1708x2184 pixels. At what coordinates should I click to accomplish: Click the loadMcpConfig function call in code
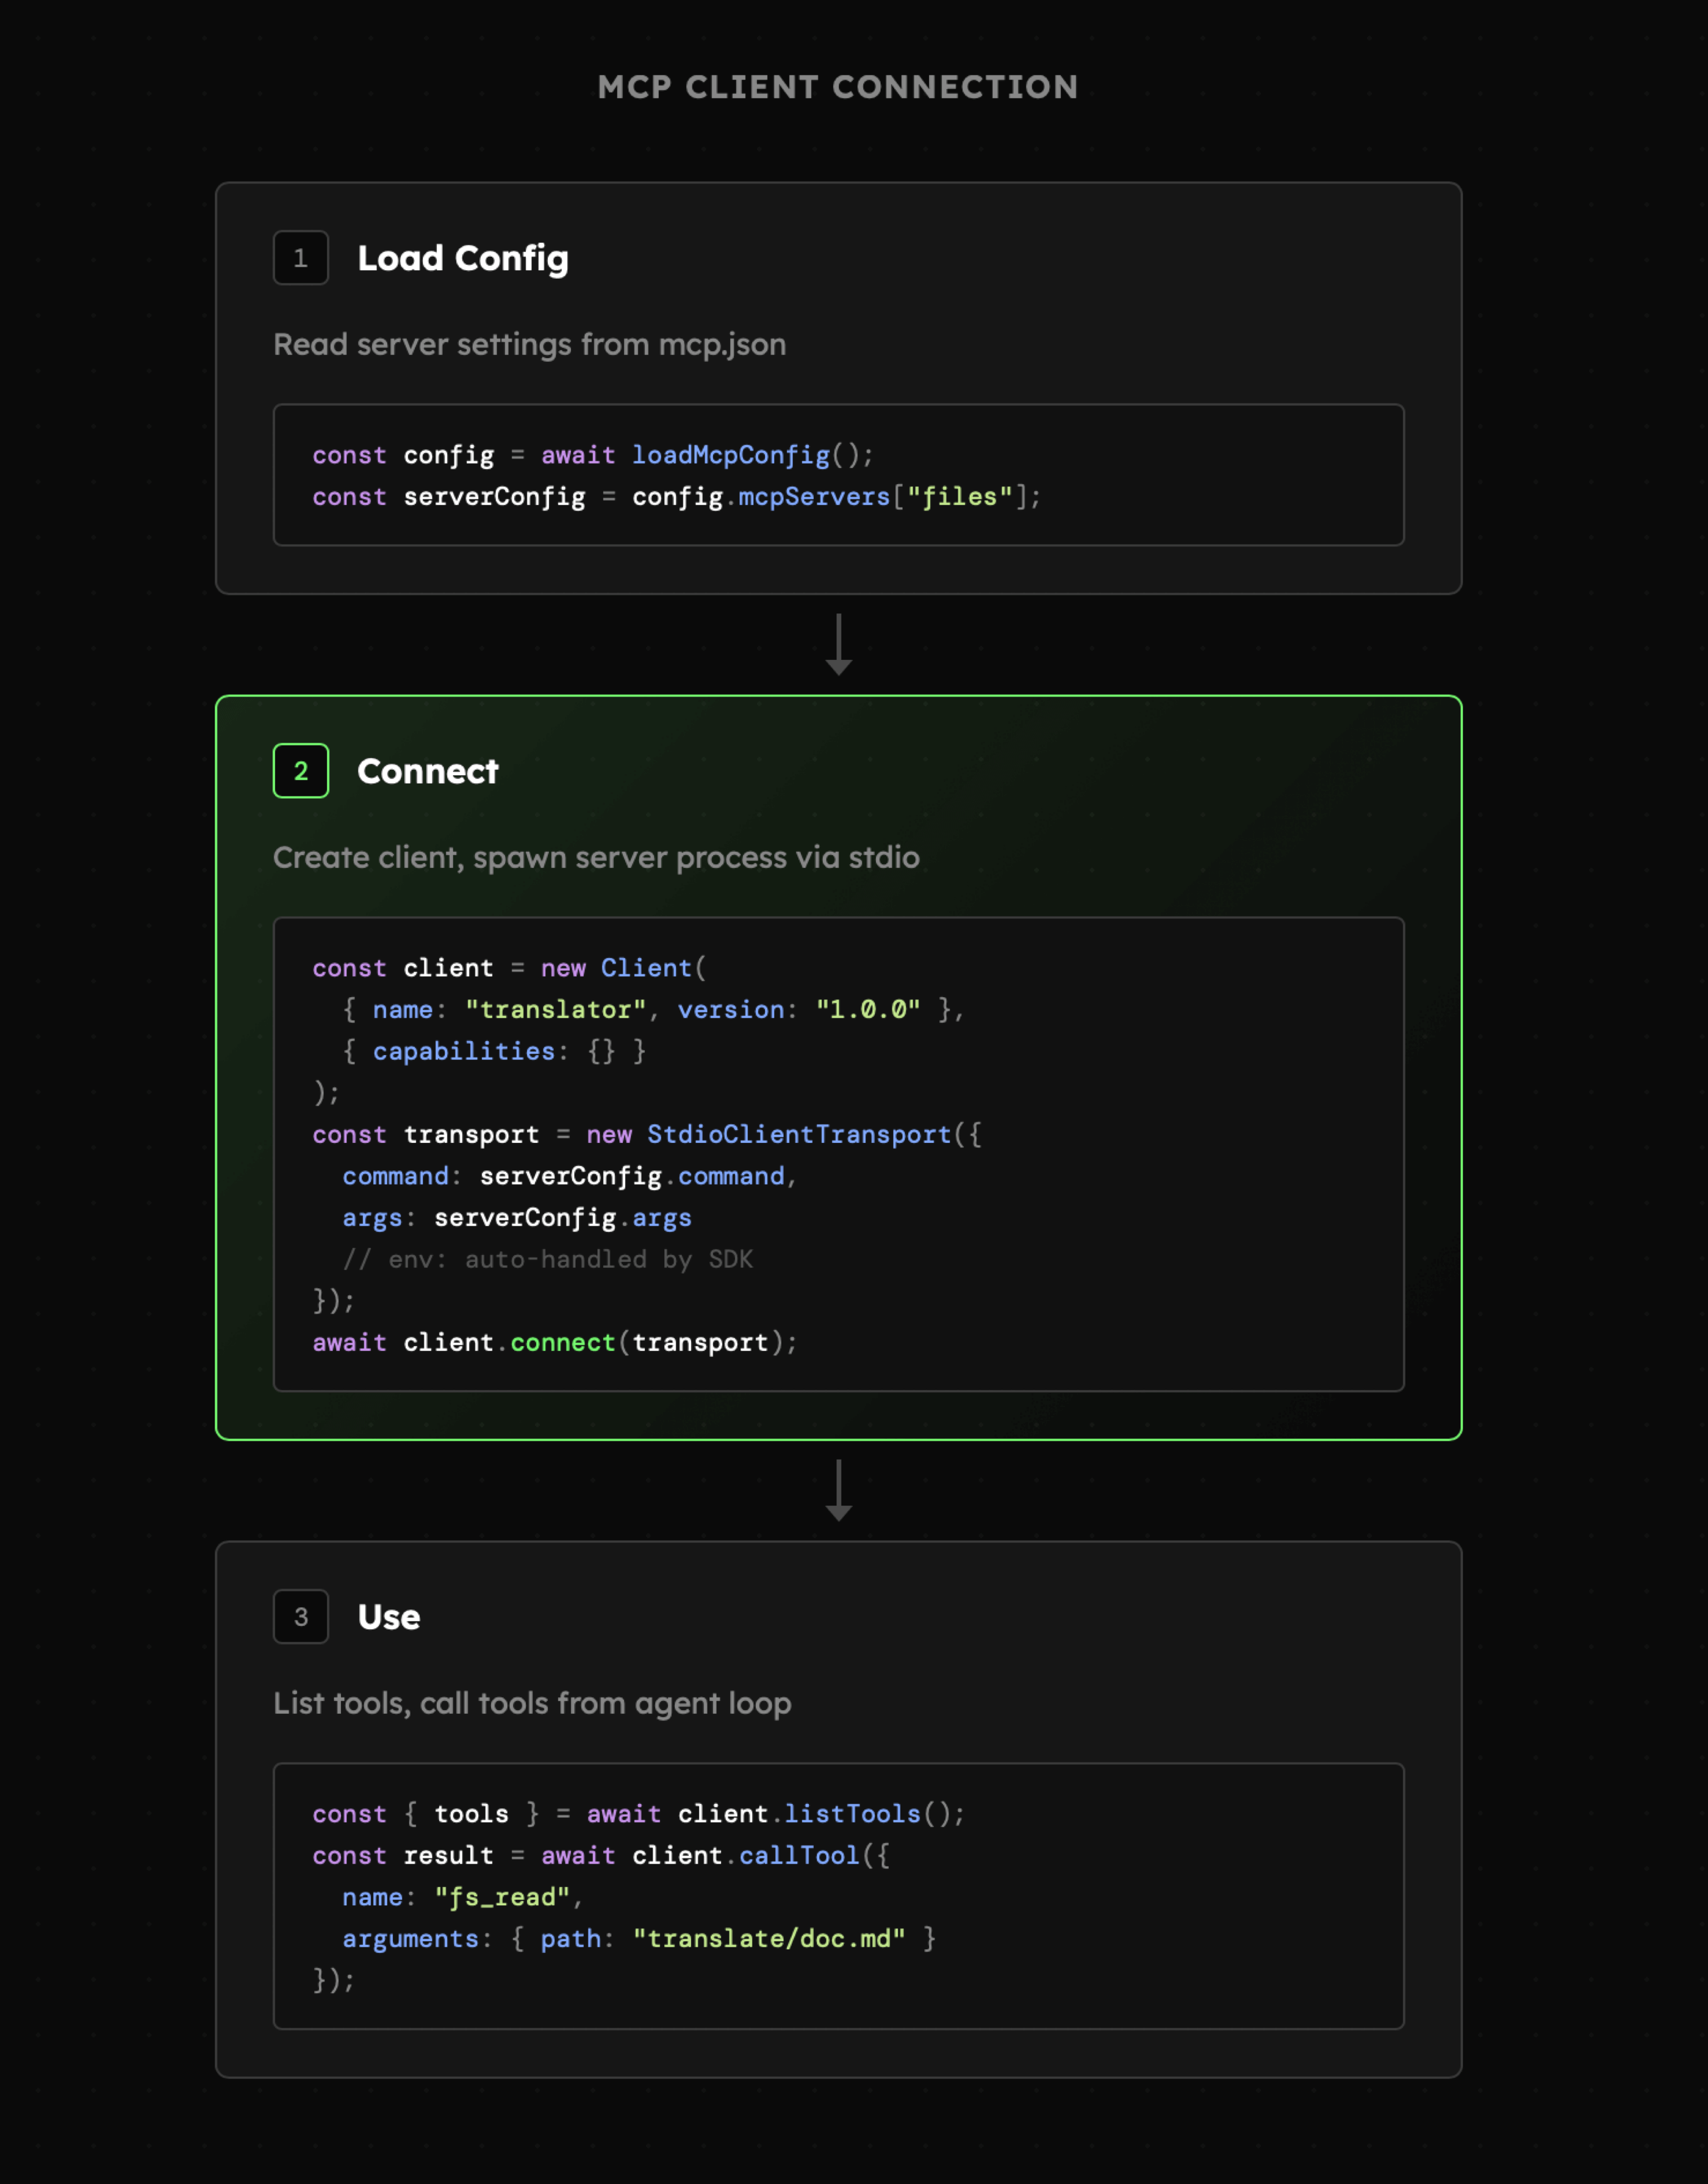[730, 455]
